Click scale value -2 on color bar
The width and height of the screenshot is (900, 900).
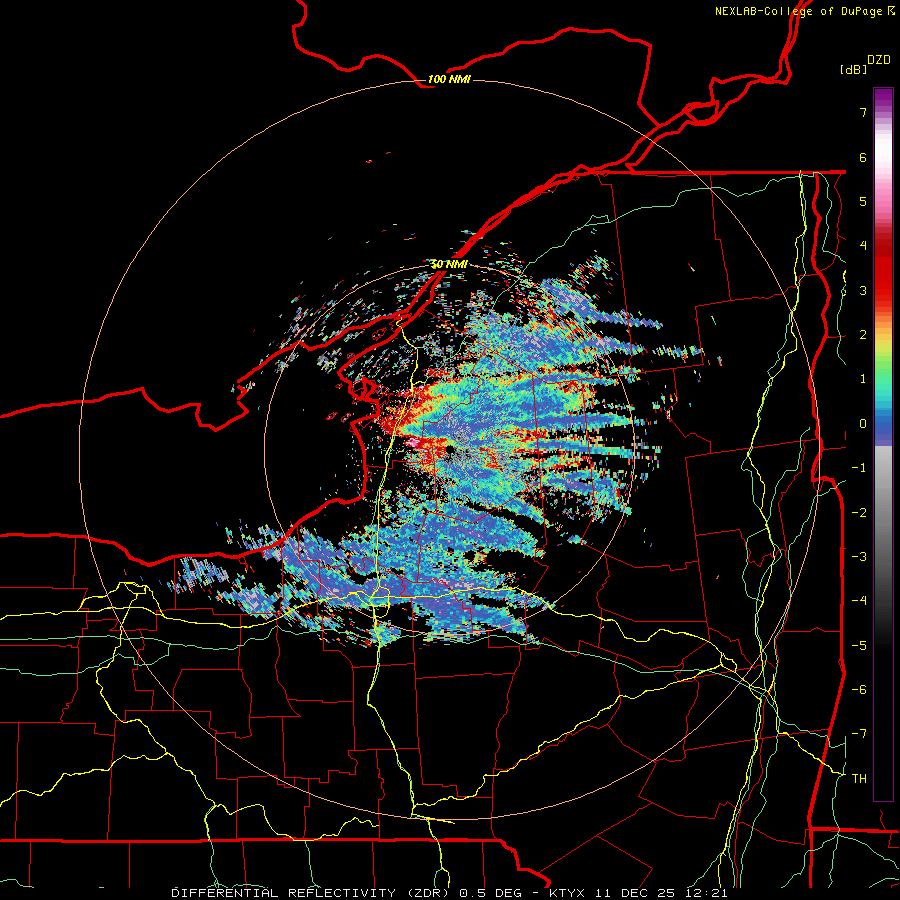tap(859, 512)
